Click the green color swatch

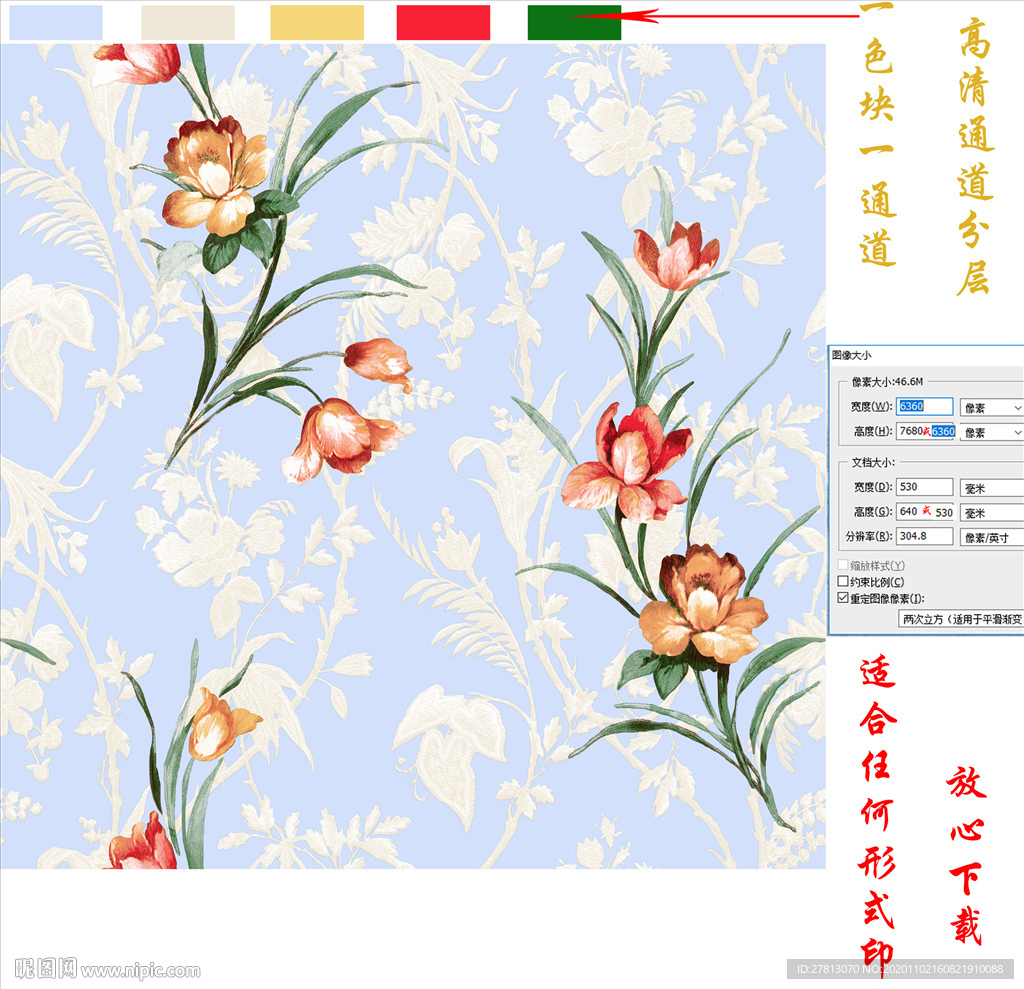pos(574,23)
